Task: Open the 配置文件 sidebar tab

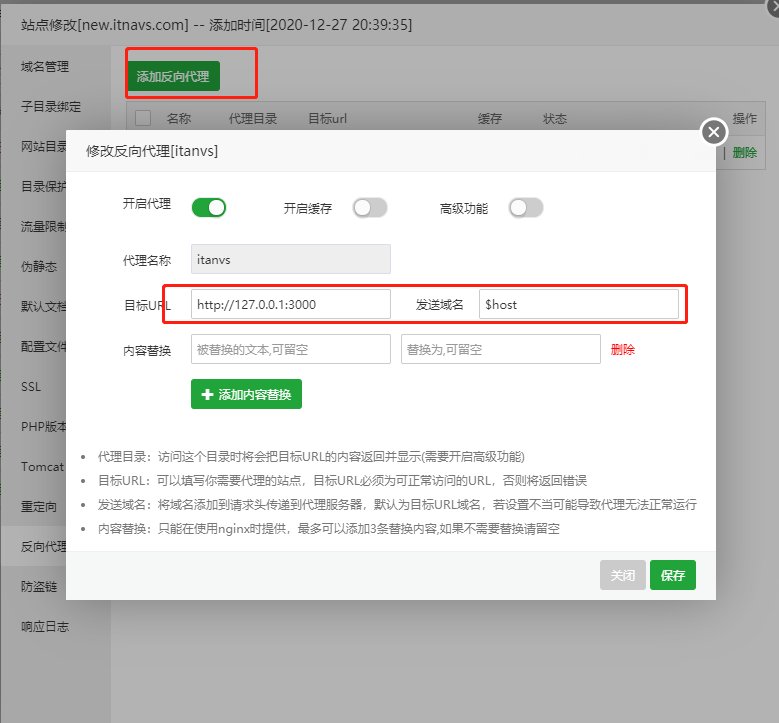Action: (44, 346)
